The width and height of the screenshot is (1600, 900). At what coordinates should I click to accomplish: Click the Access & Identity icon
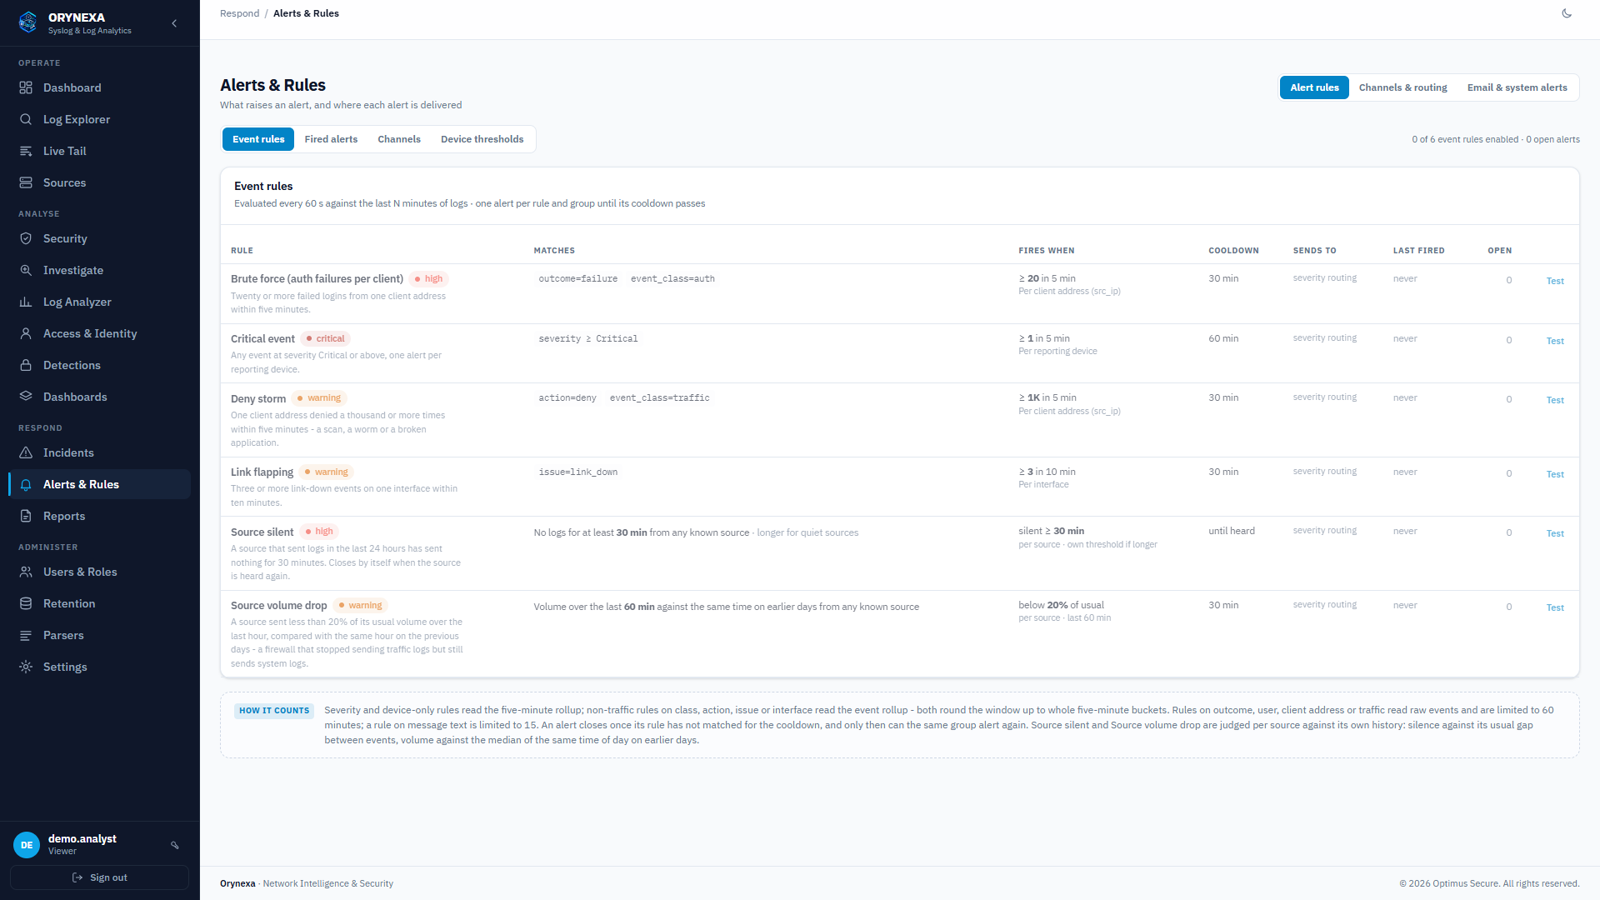click(x=26, y=334)
